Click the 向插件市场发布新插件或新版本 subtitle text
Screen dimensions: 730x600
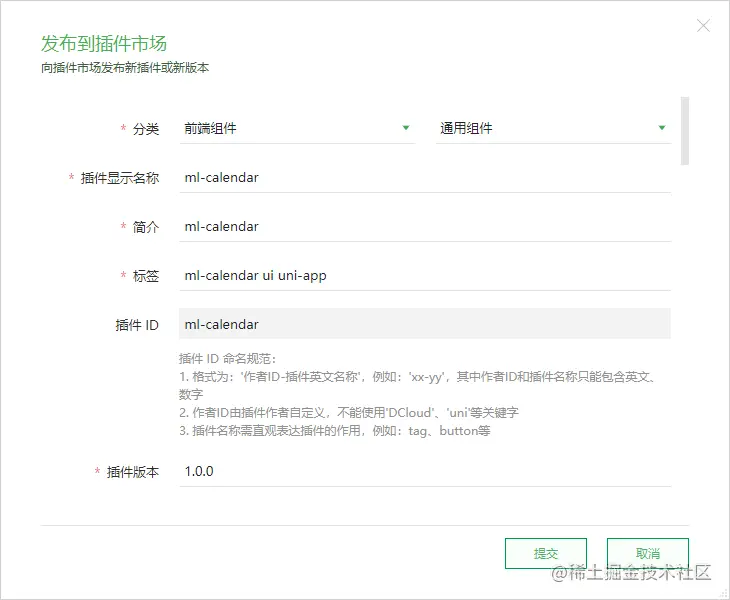point(124,68)
